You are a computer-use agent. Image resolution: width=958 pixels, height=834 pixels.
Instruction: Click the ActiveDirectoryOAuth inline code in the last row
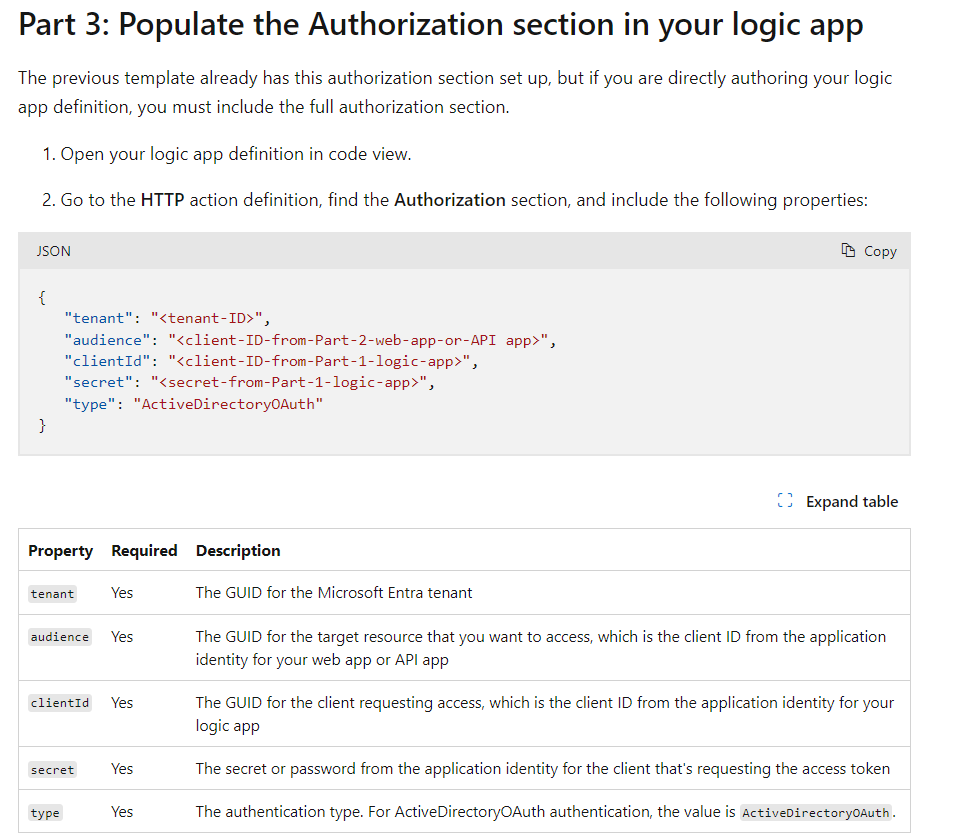click(817, 813)
